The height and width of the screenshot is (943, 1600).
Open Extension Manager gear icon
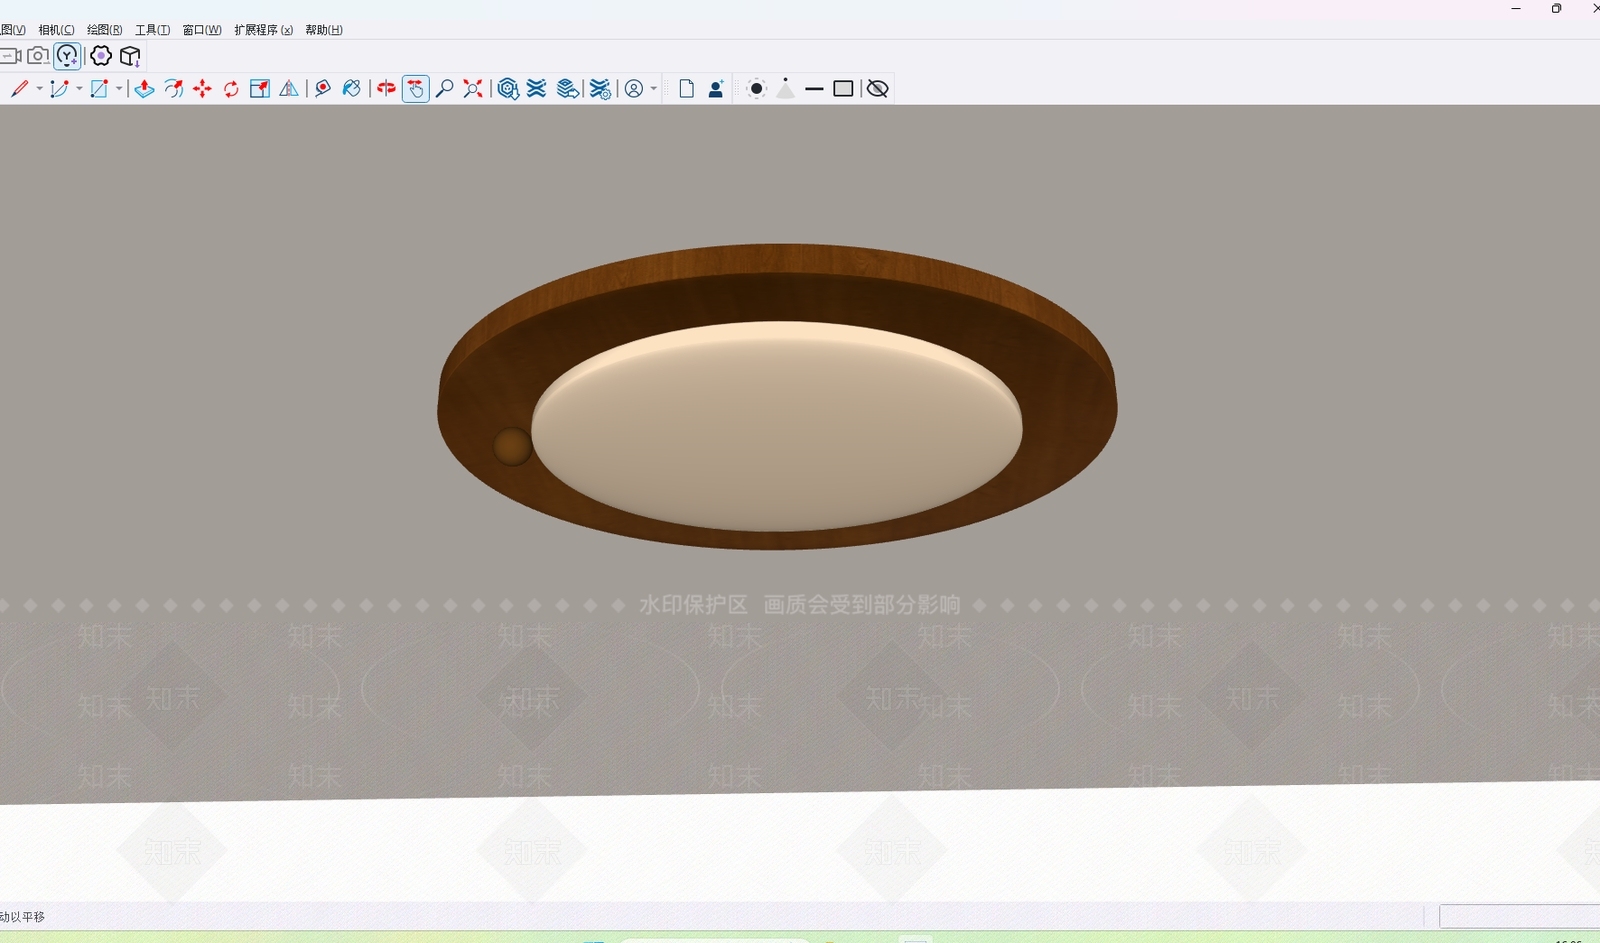tap(600, 89)
